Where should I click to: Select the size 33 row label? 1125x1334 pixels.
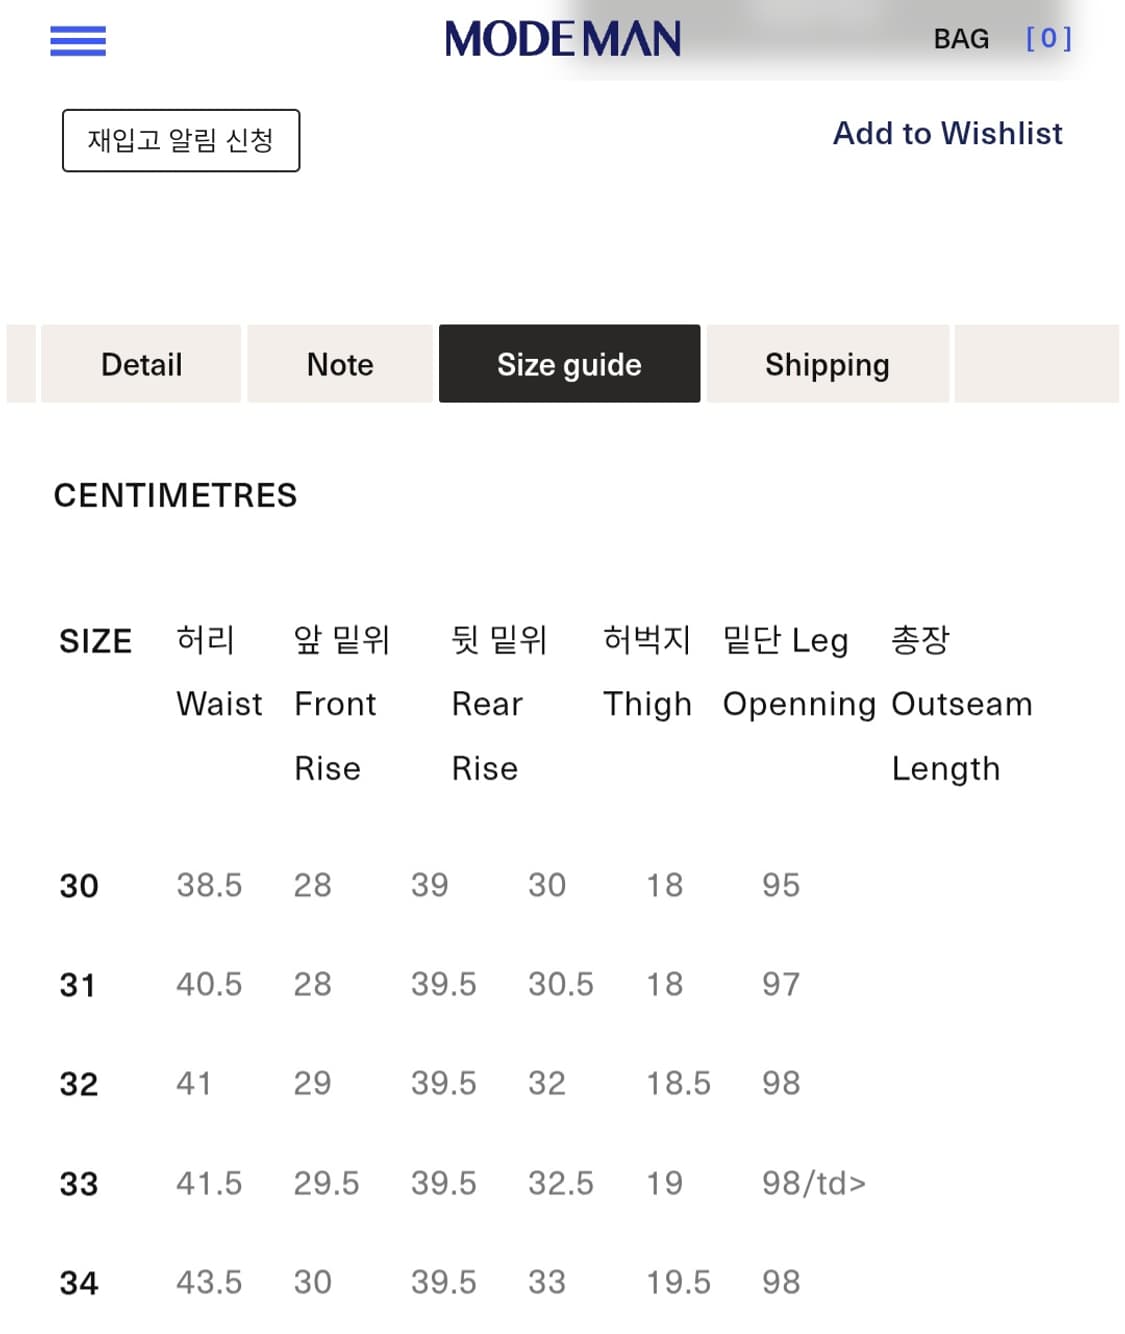[x=79, y=1184]
